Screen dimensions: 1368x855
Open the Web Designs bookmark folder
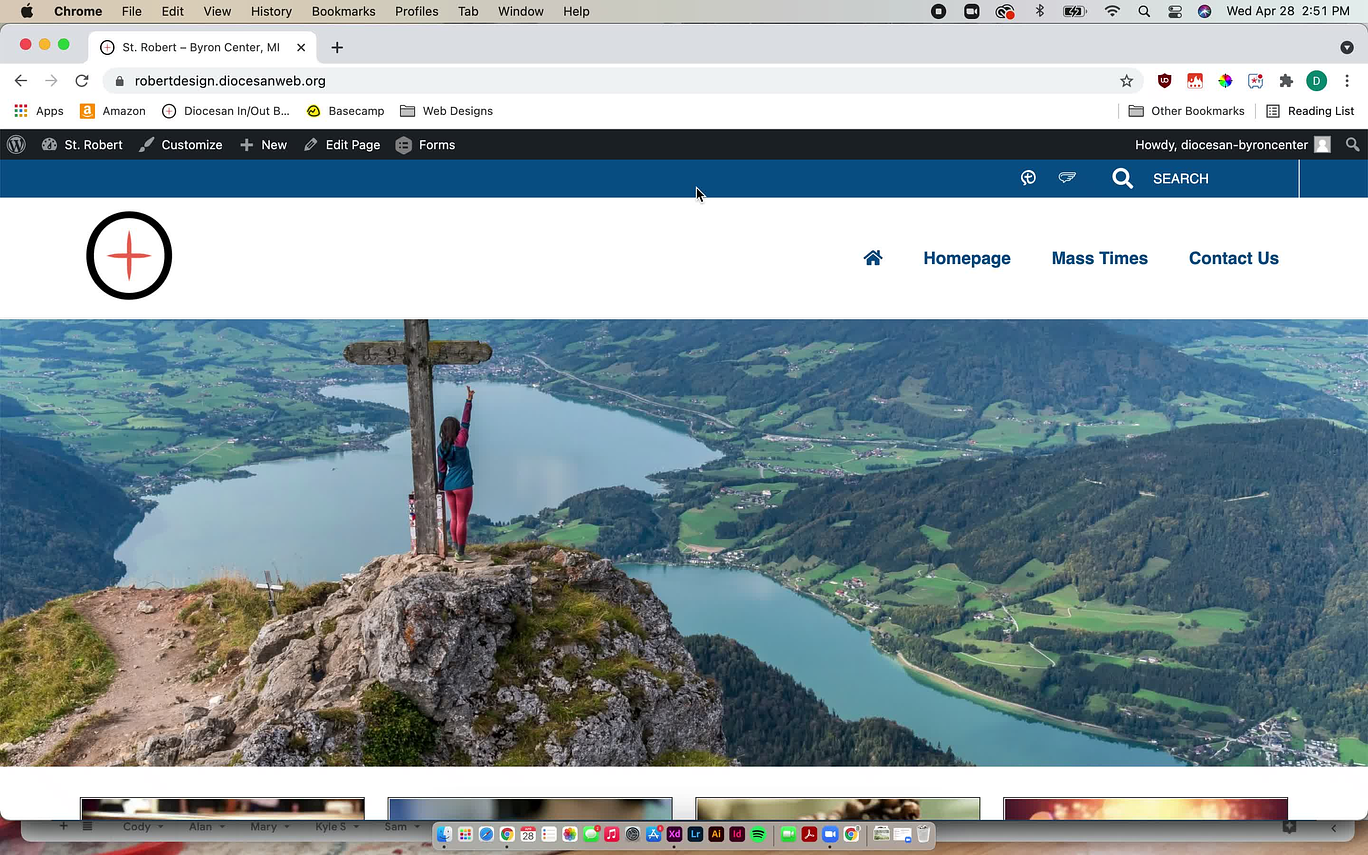(446, 111)
